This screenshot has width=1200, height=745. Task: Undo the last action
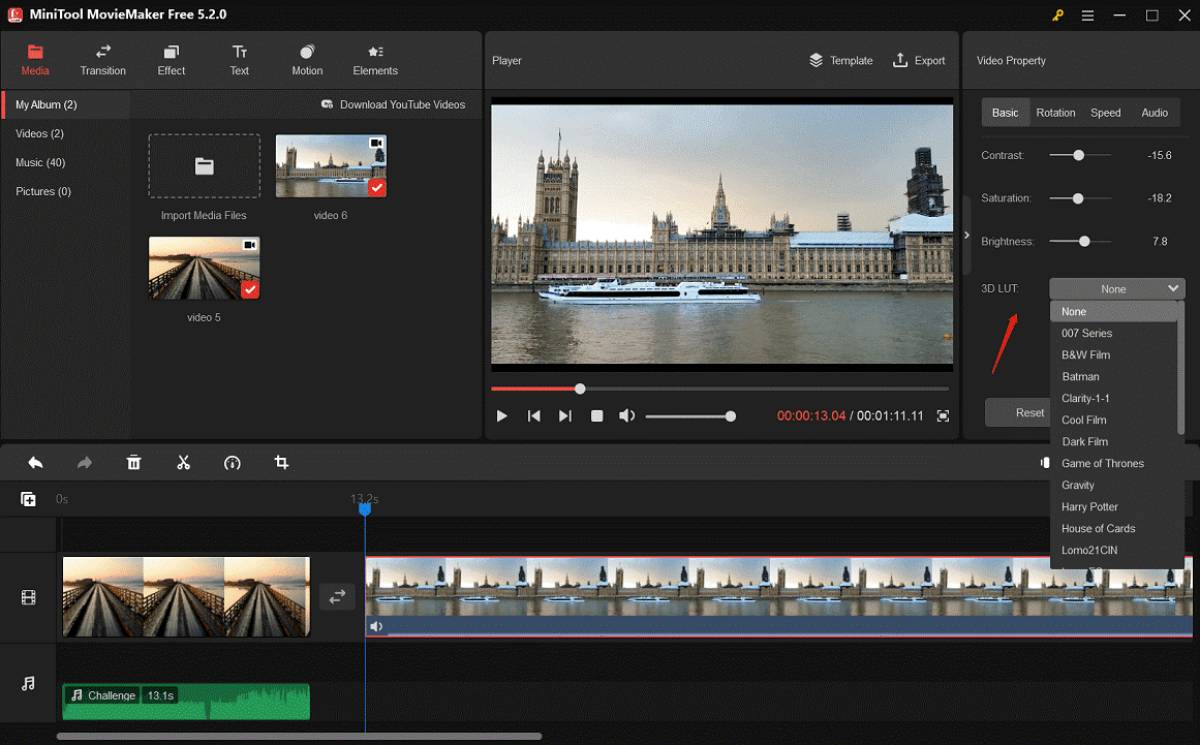pos(35,462)
